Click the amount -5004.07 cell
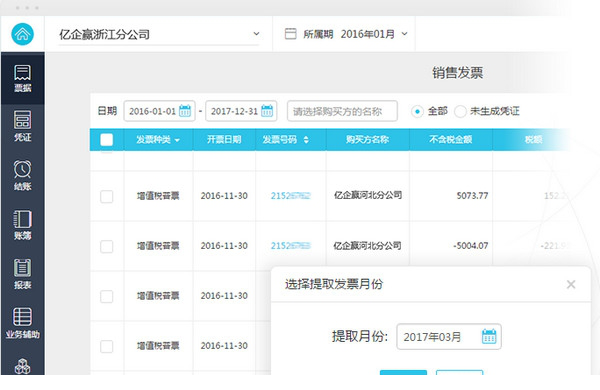This screenshot has width=600, height=390. pos(471,246)
